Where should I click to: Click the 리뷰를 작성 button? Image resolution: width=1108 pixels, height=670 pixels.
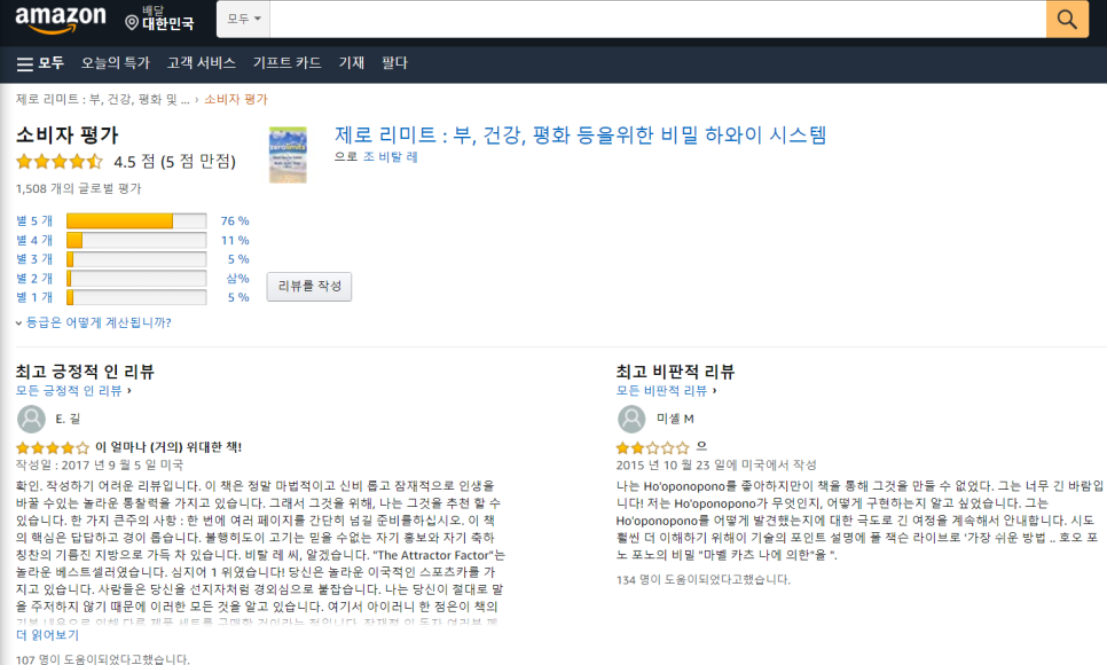(x=309, y=286)
